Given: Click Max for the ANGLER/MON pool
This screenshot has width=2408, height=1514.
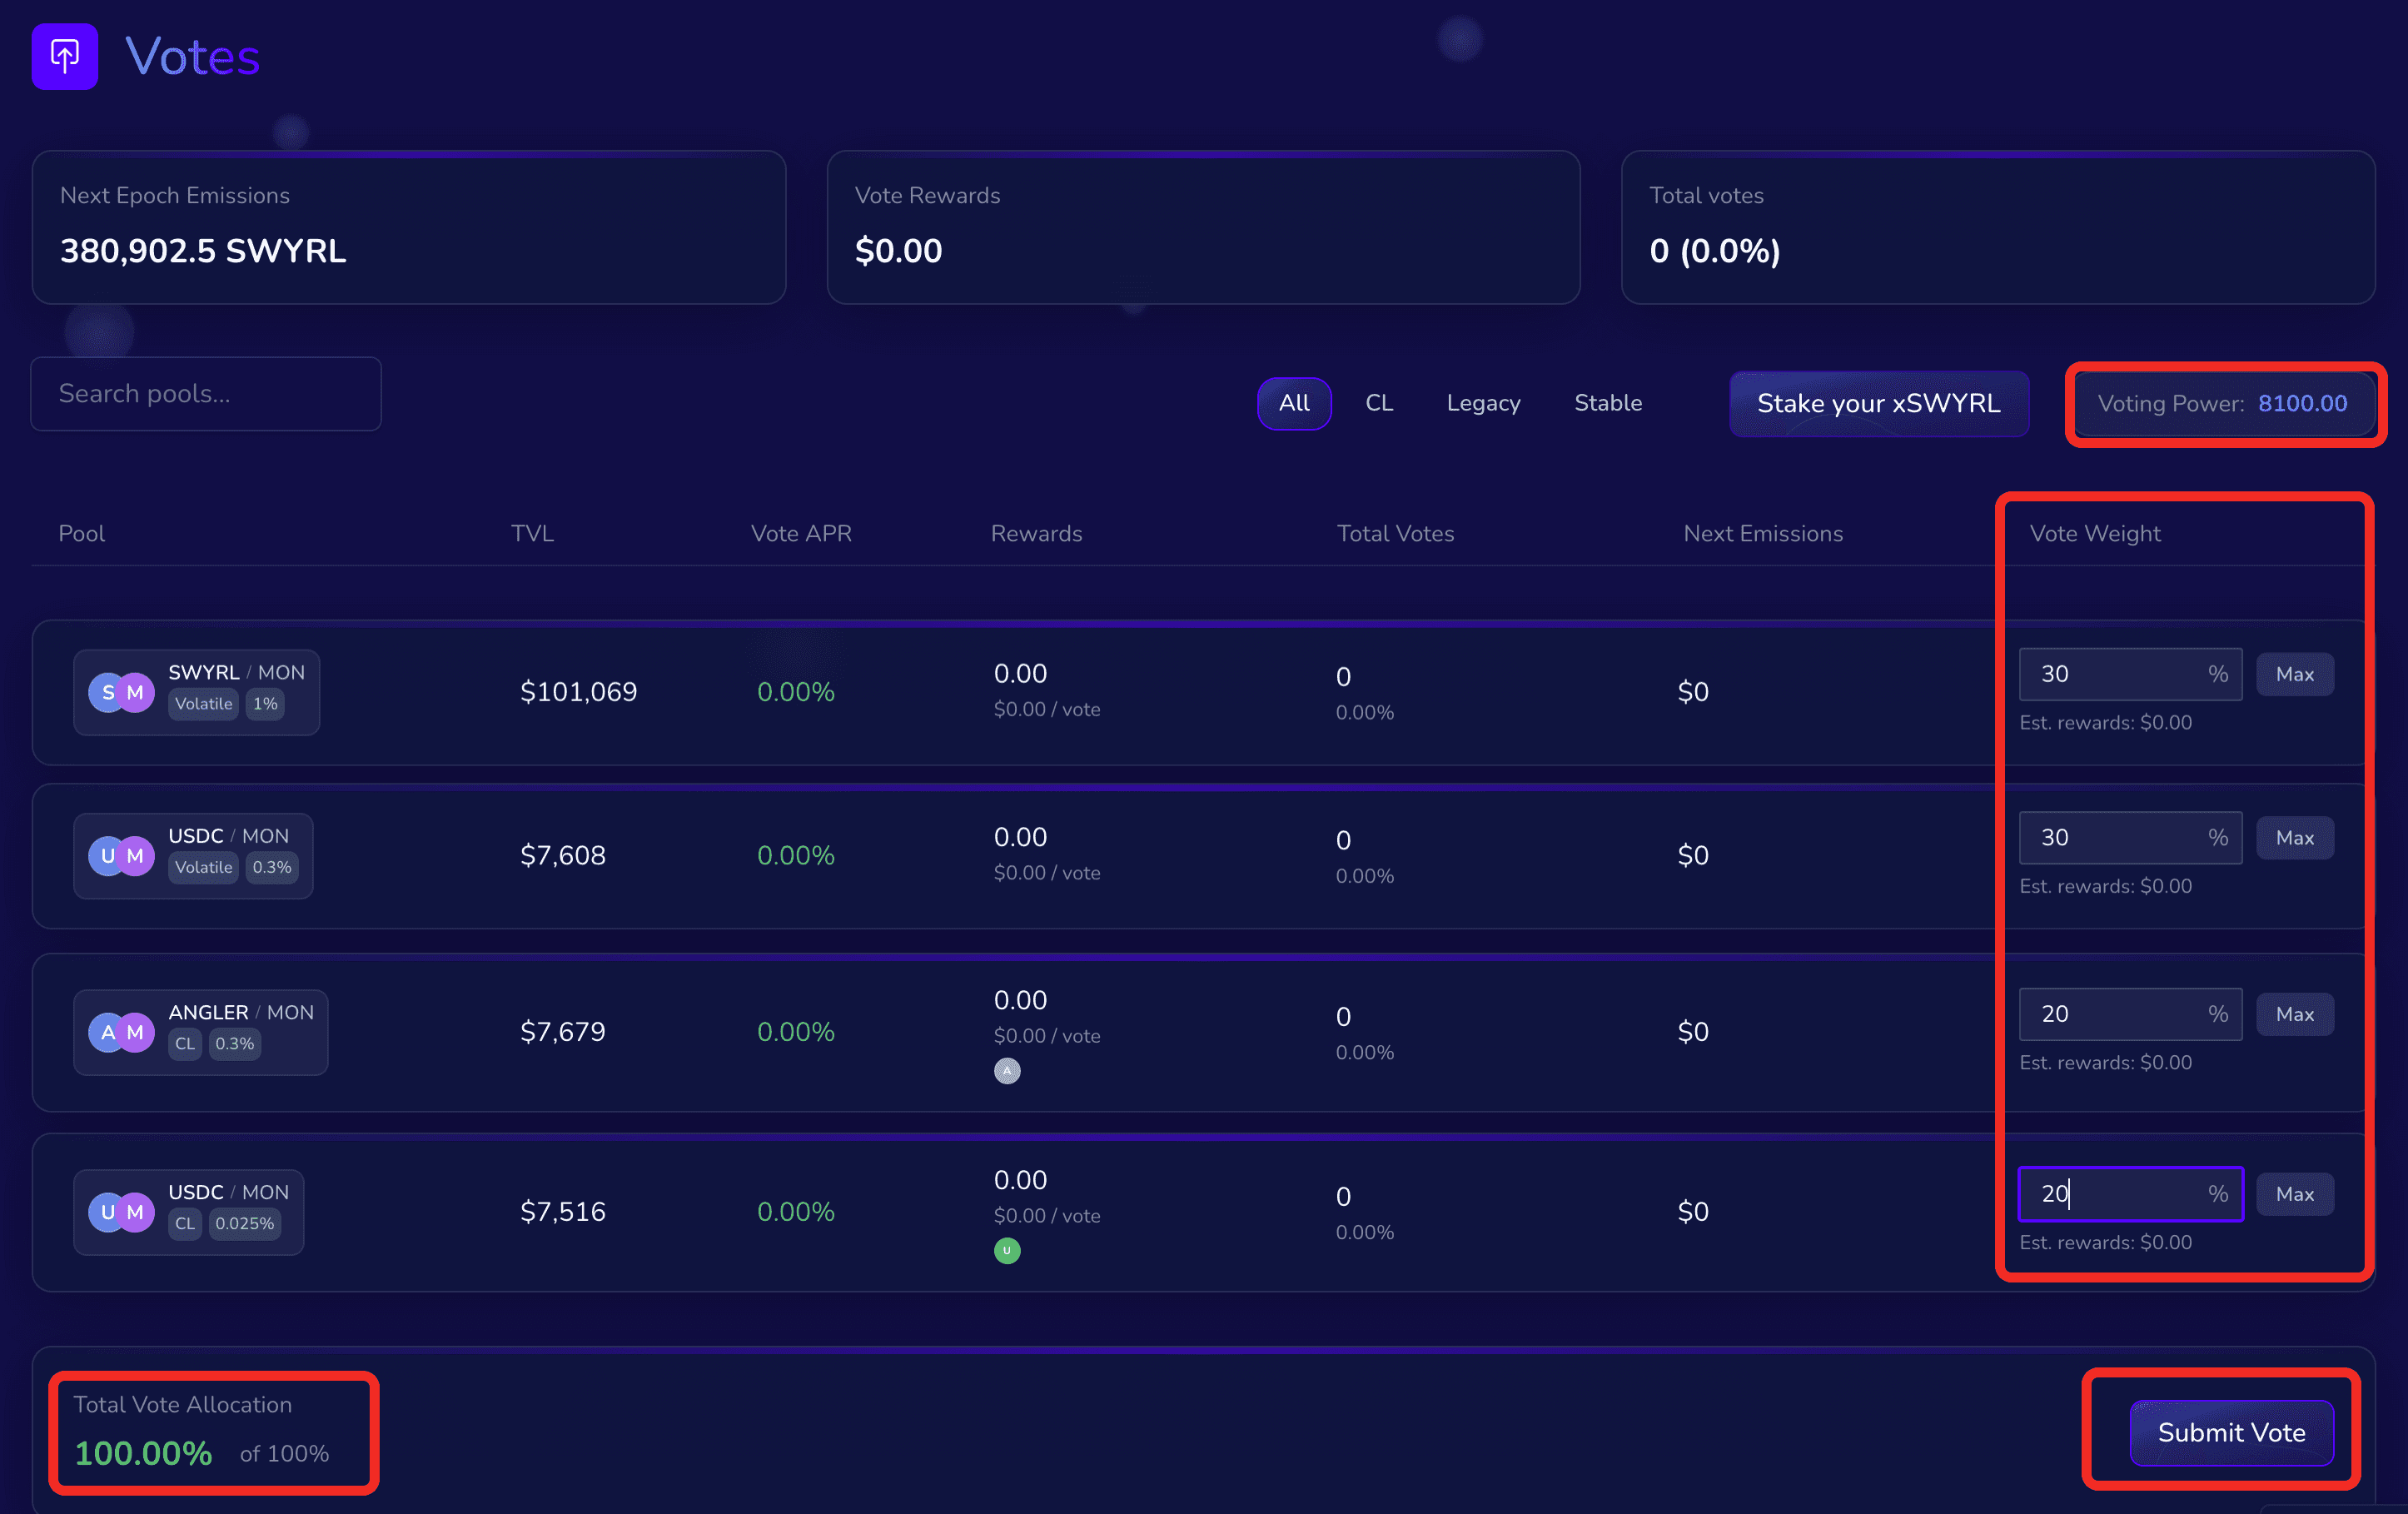Looking at the screenshot, I should pos(2294,1014).
